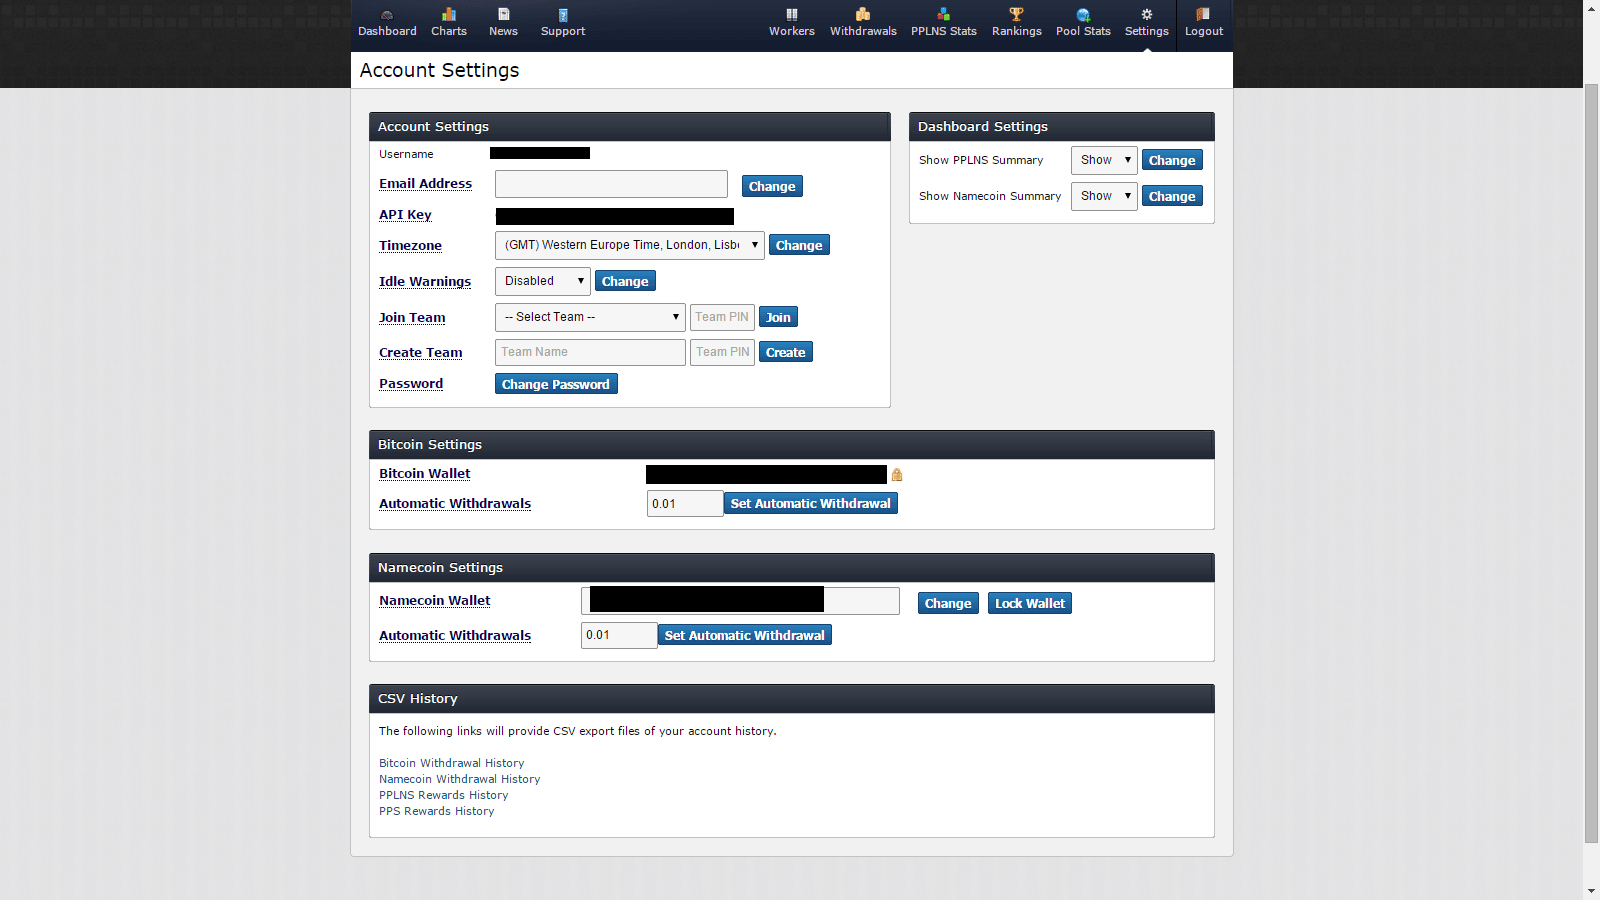Viewport: 1600px width, 900px height.
Task: Click Bitcoin Automatic Withdrawals label link
Action: pos(455,504)
